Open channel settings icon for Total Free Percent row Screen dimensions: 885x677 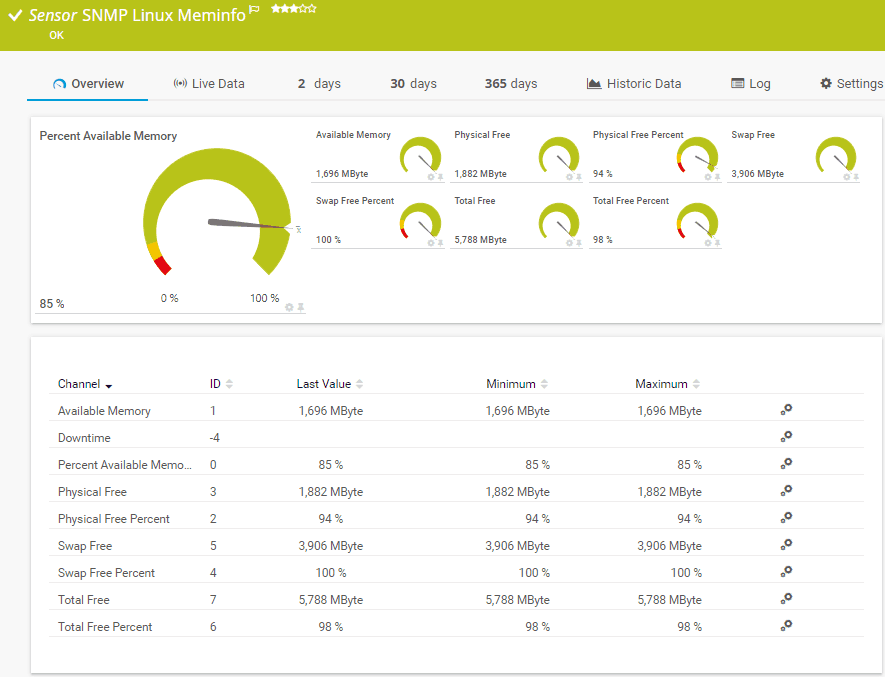pos(787,626)
